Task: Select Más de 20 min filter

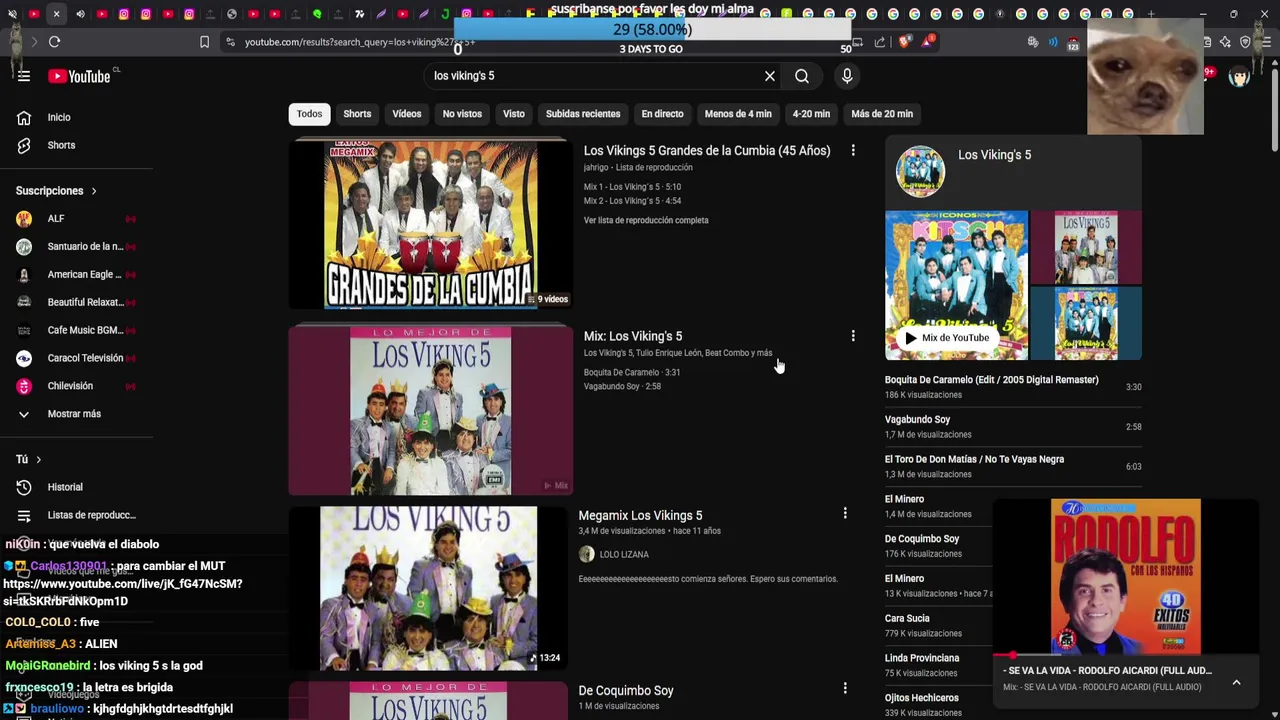Action: [882, 114]
